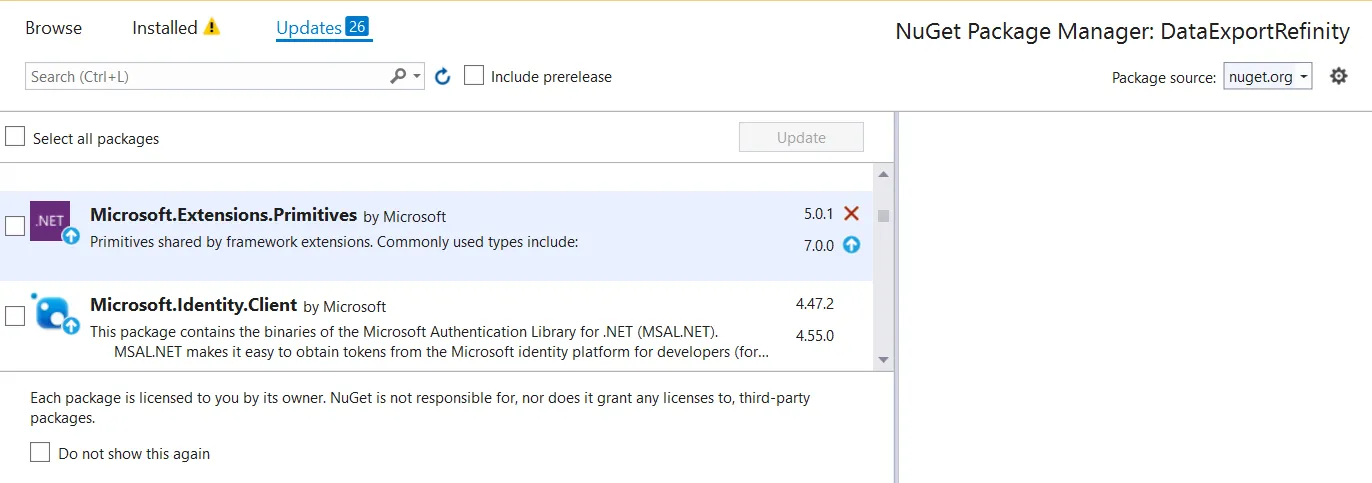1372x483 pixels.
Task: Click the search magnifier icon
Action: pos(398,76)
